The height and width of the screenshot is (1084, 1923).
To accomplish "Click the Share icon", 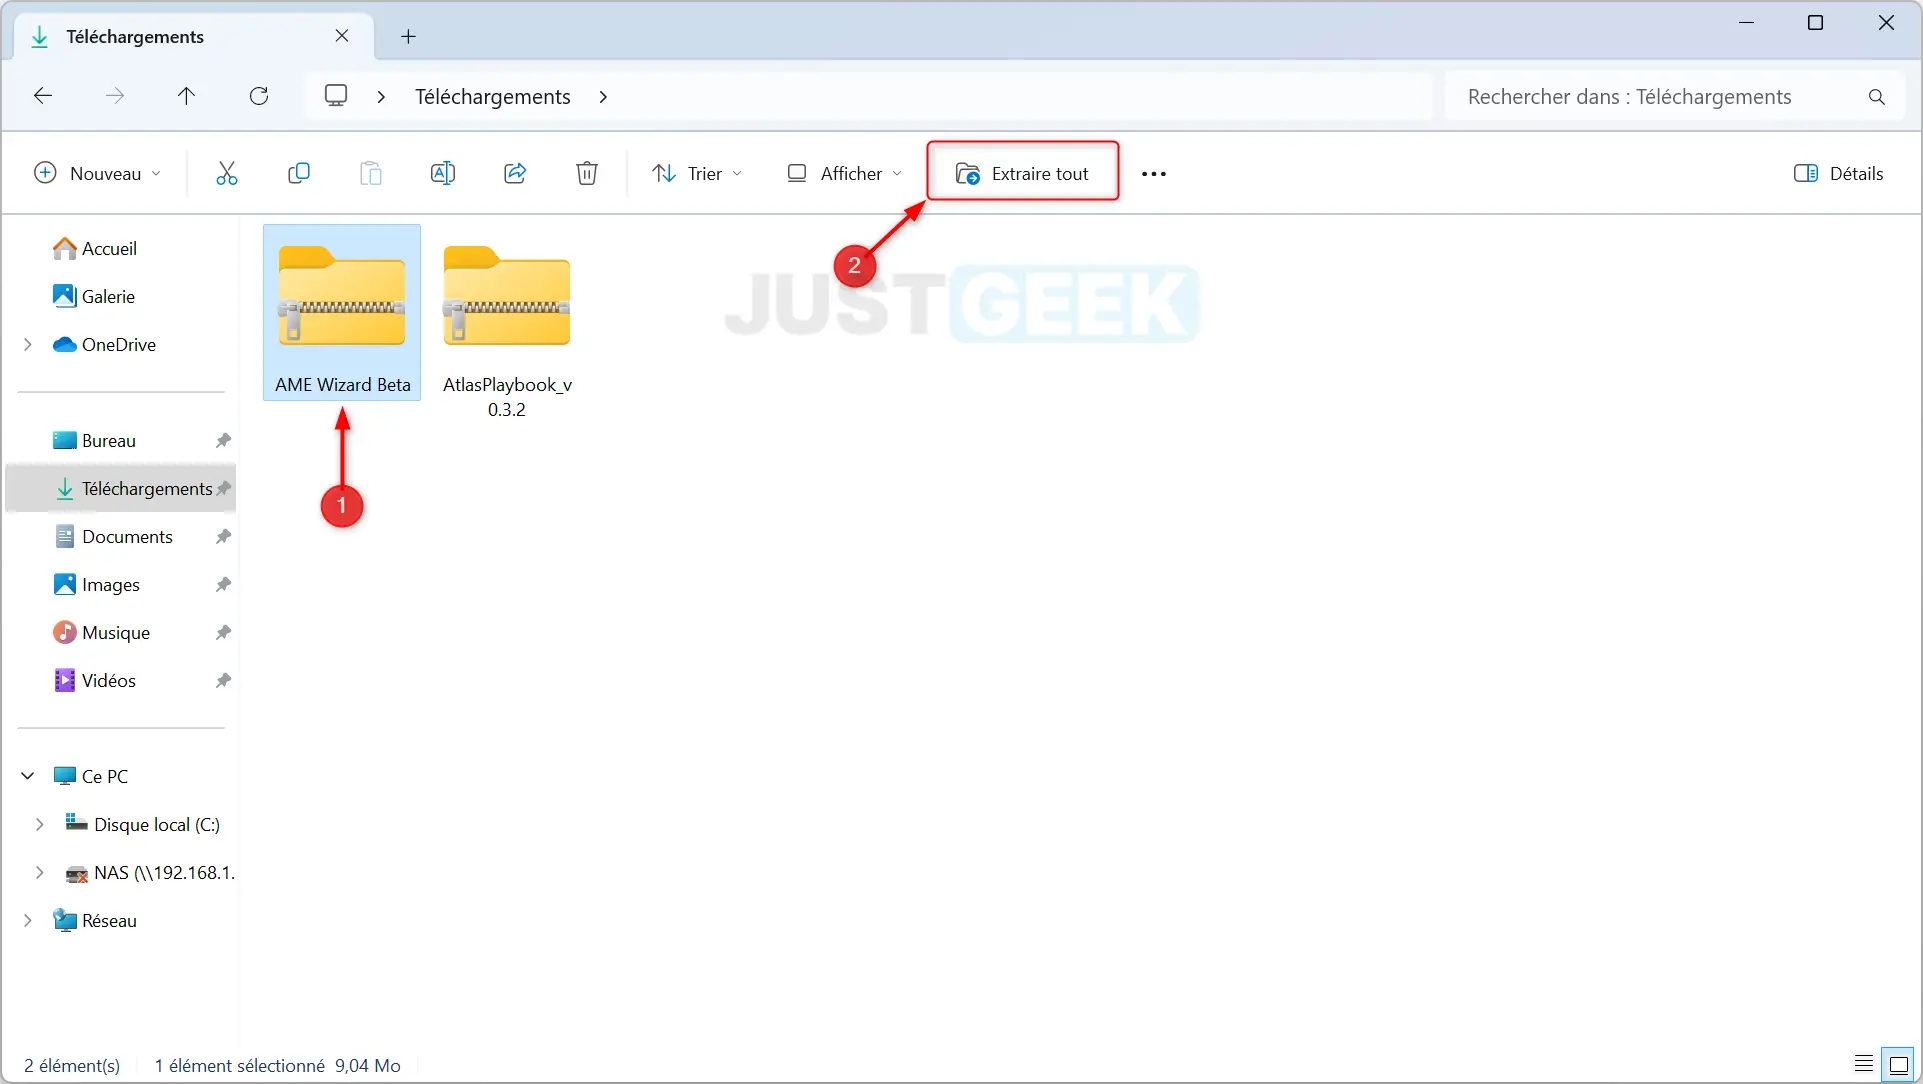I will [x=515, y=173].
